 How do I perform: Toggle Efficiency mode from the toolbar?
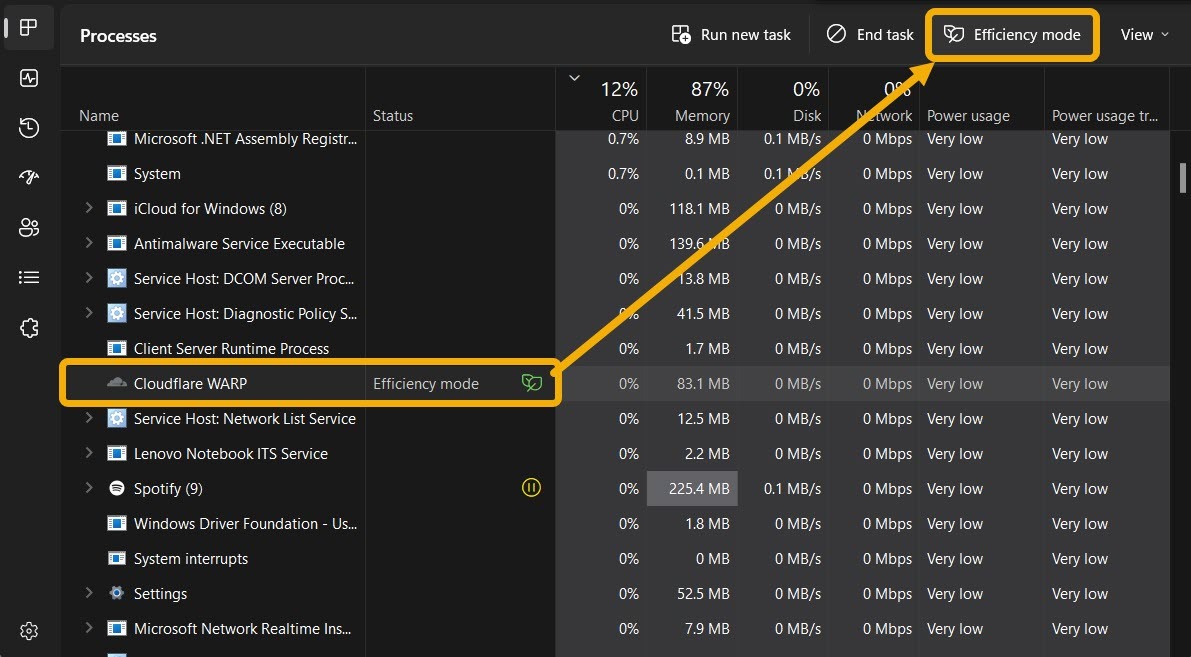pos(1012,34)
